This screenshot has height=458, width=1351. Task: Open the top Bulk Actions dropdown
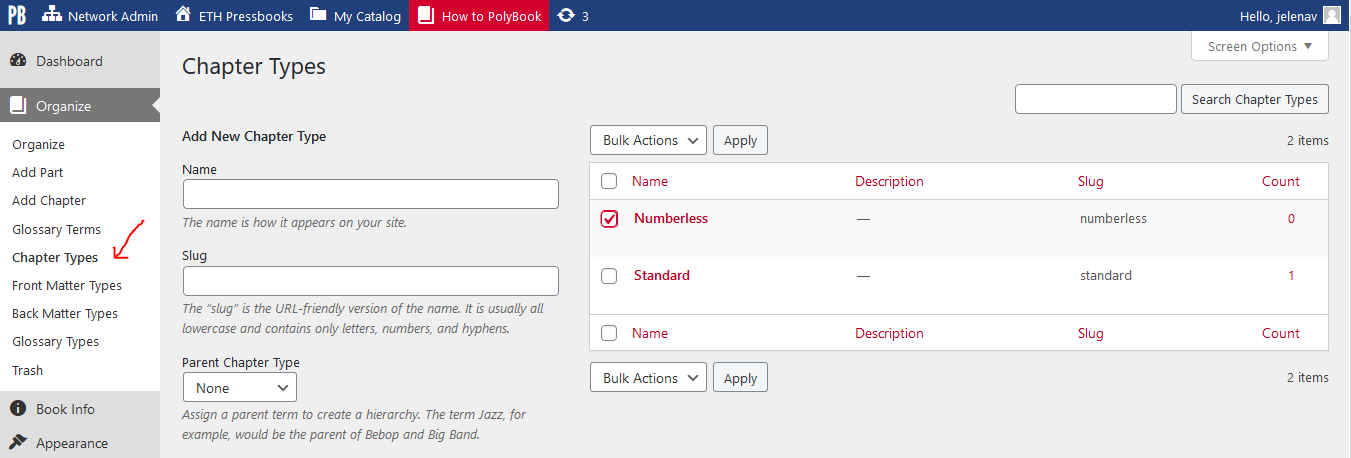pos(648,140)
